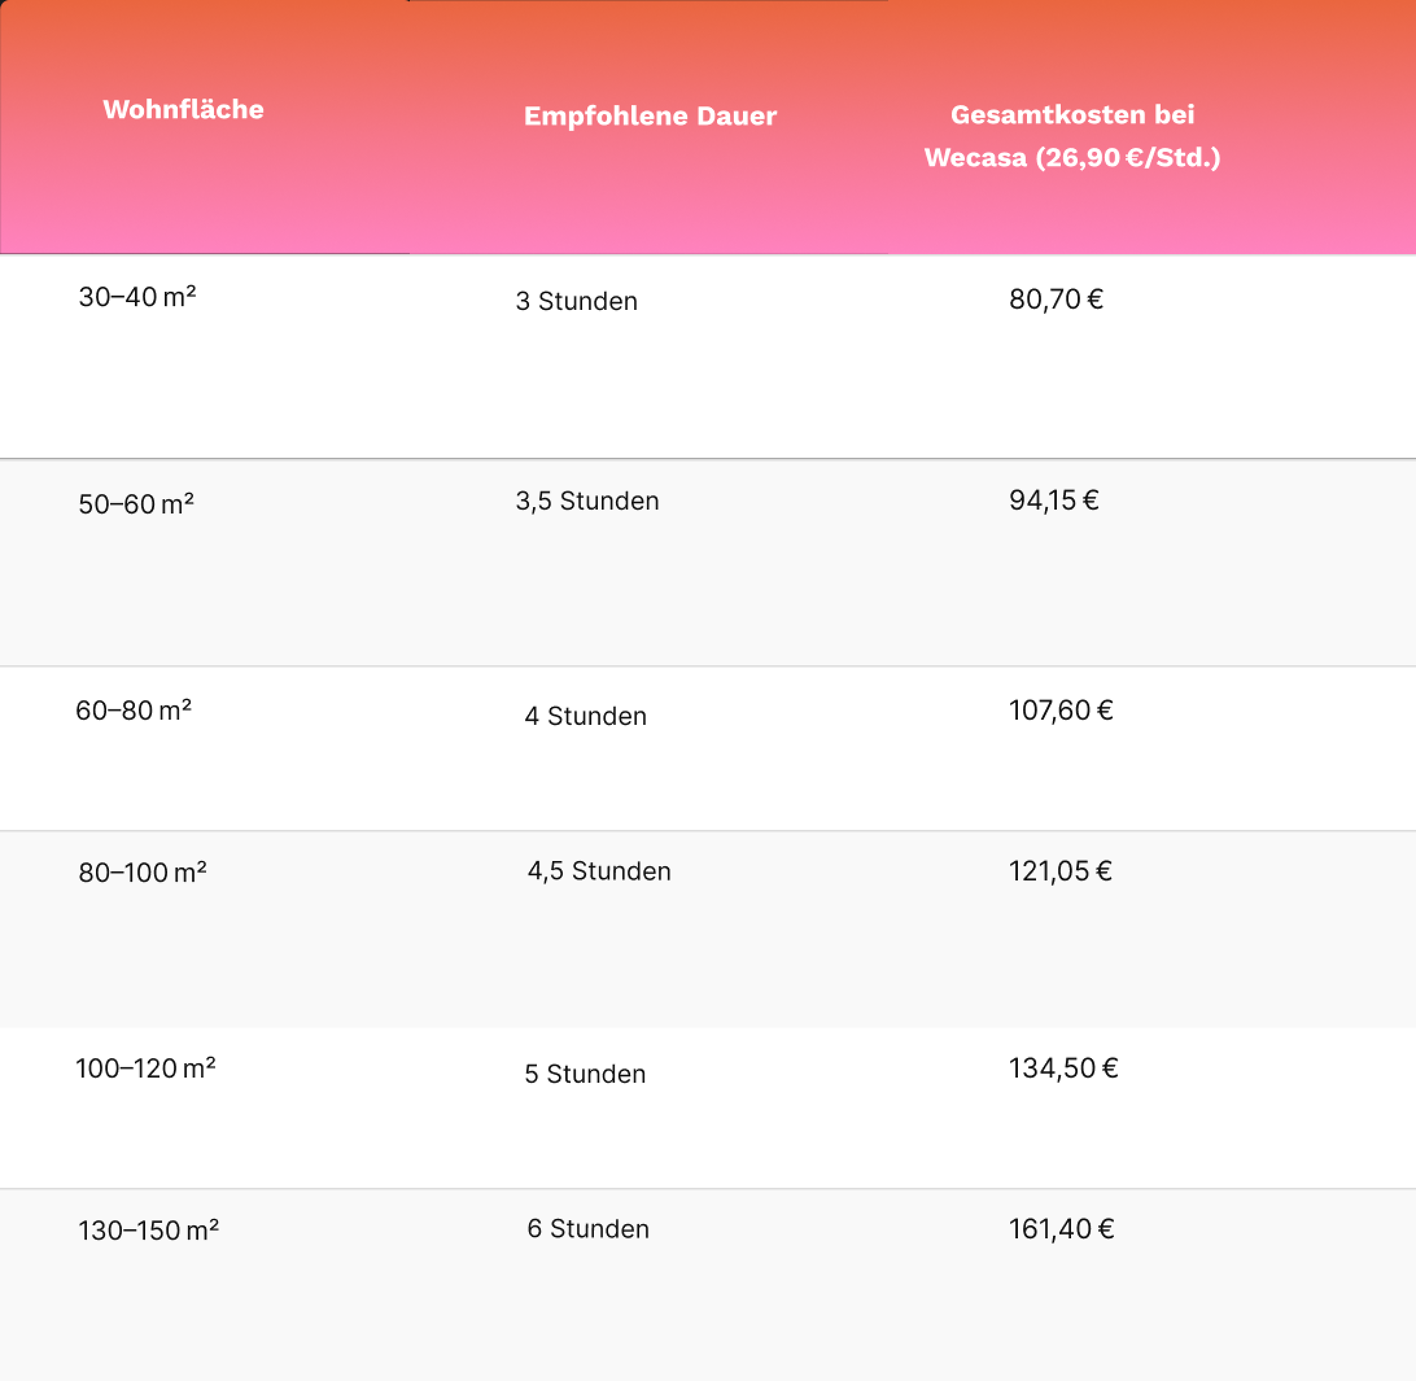Click the 107,60 € price cell

[1061, 710]
